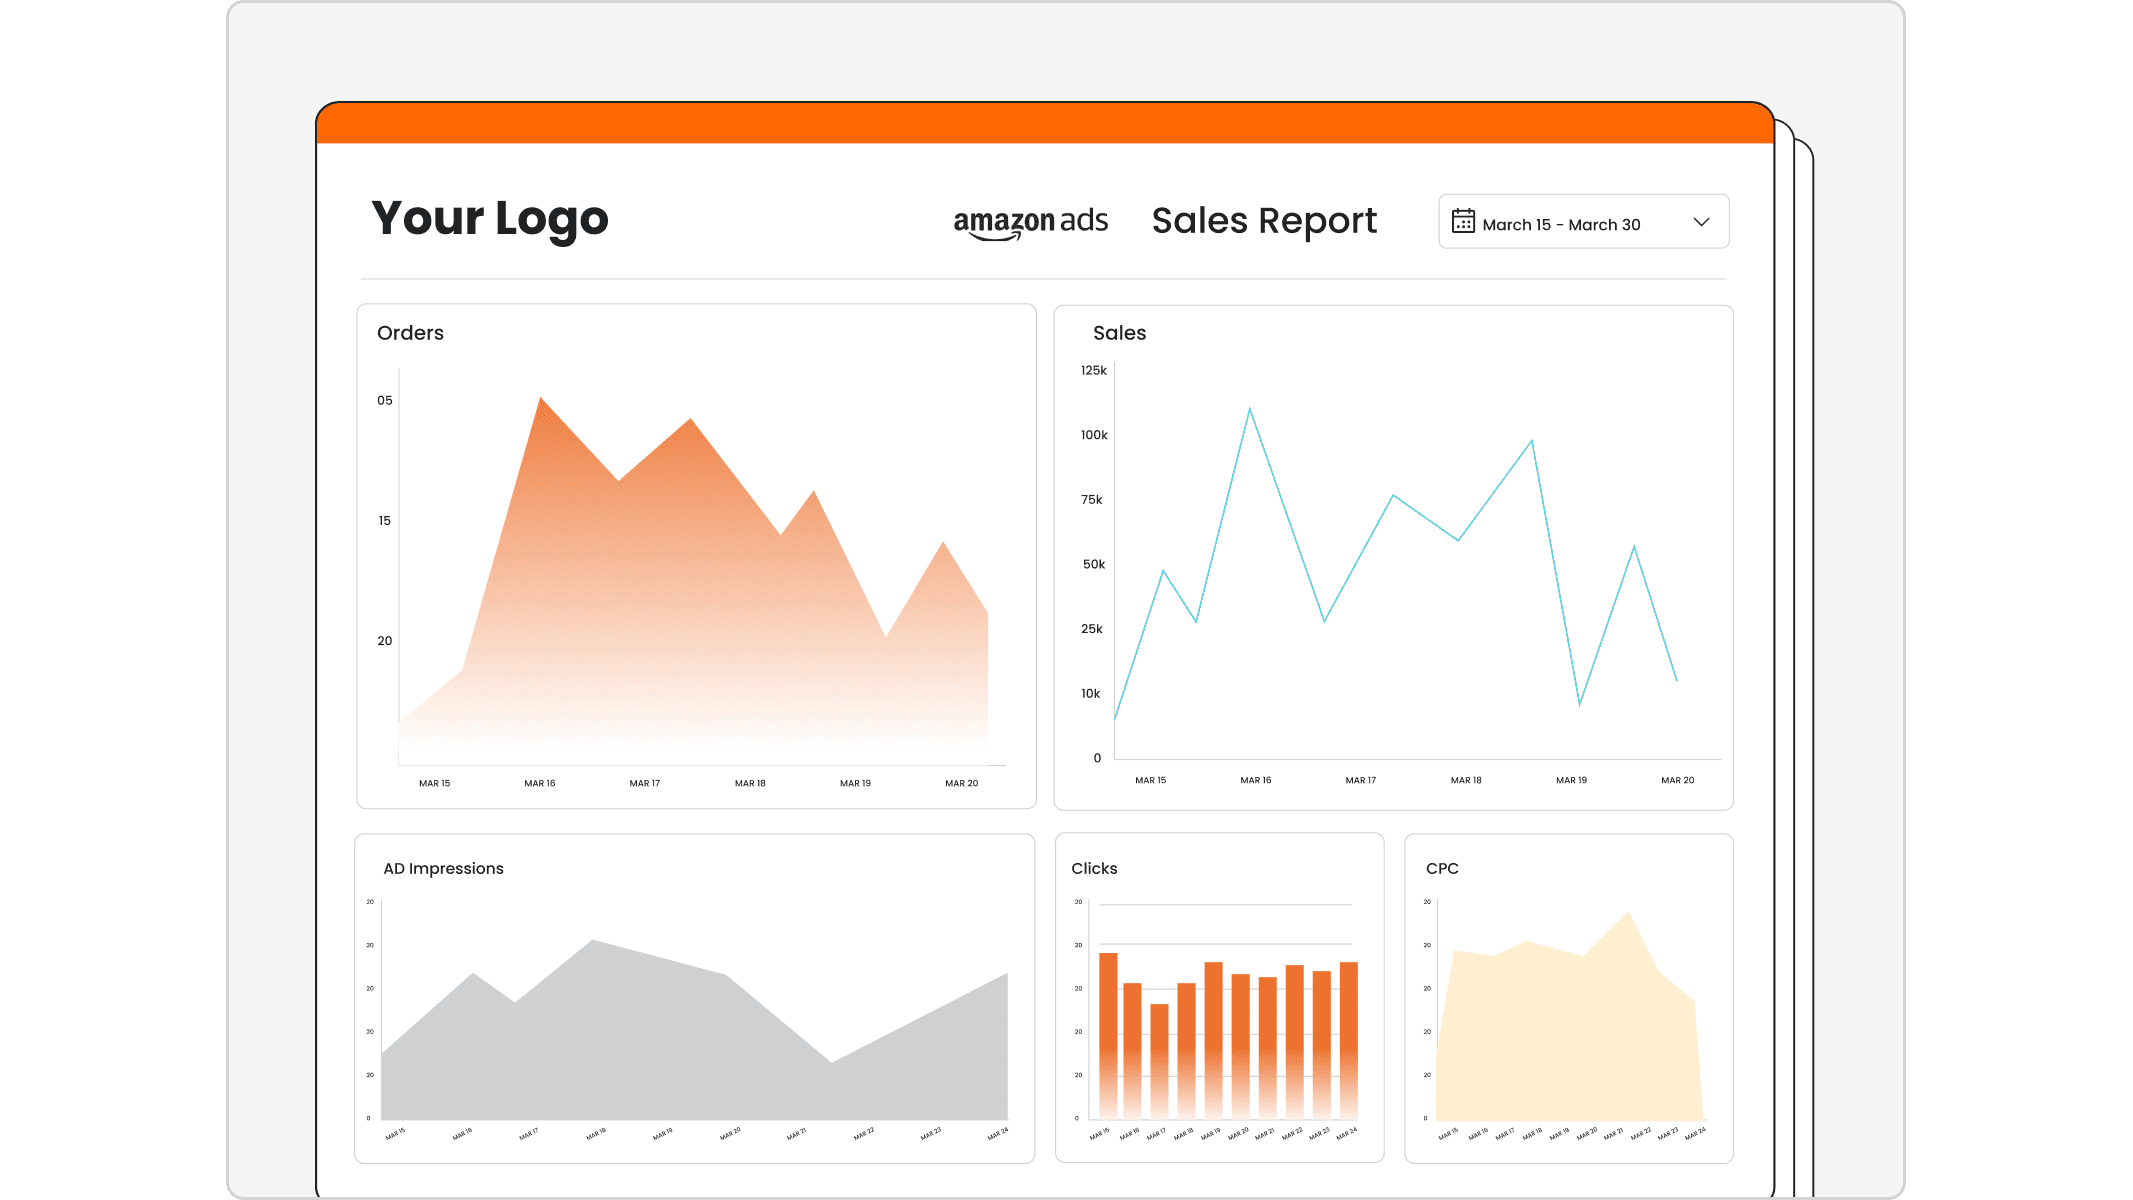Select the AD Impressions chart title
Image resolution: width=2133 pixels, height=1200 pixels.
[x=443, y=868]
